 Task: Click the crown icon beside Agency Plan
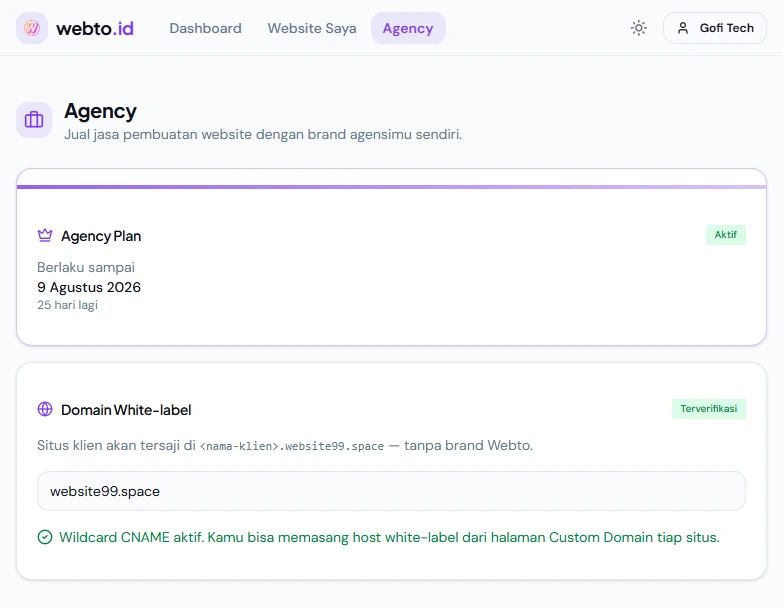point(45,235)
